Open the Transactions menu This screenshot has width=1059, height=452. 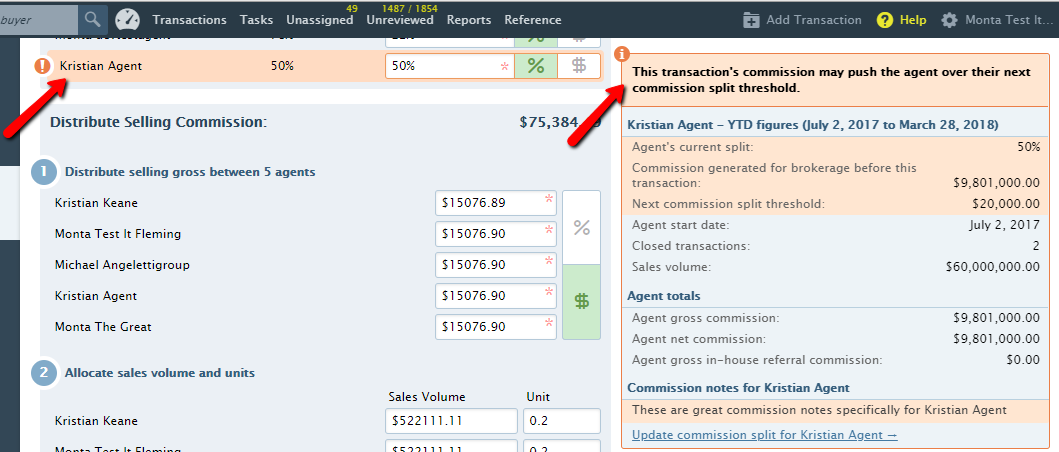(189, 20)
